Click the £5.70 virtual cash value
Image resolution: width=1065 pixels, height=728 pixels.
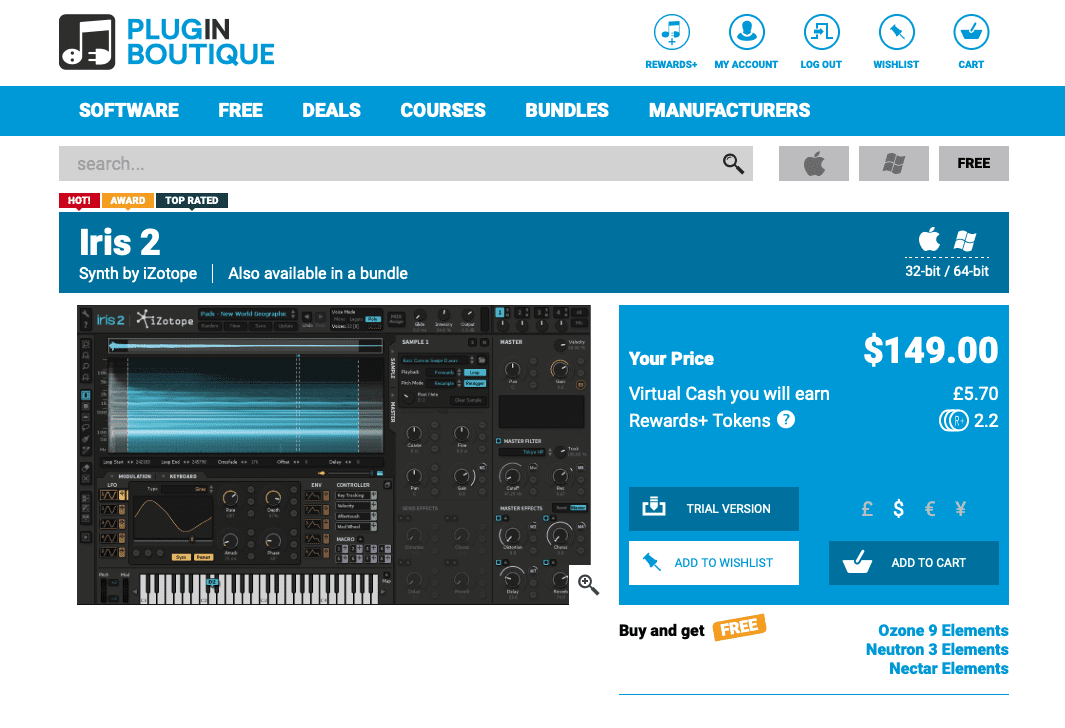(975, 394)
